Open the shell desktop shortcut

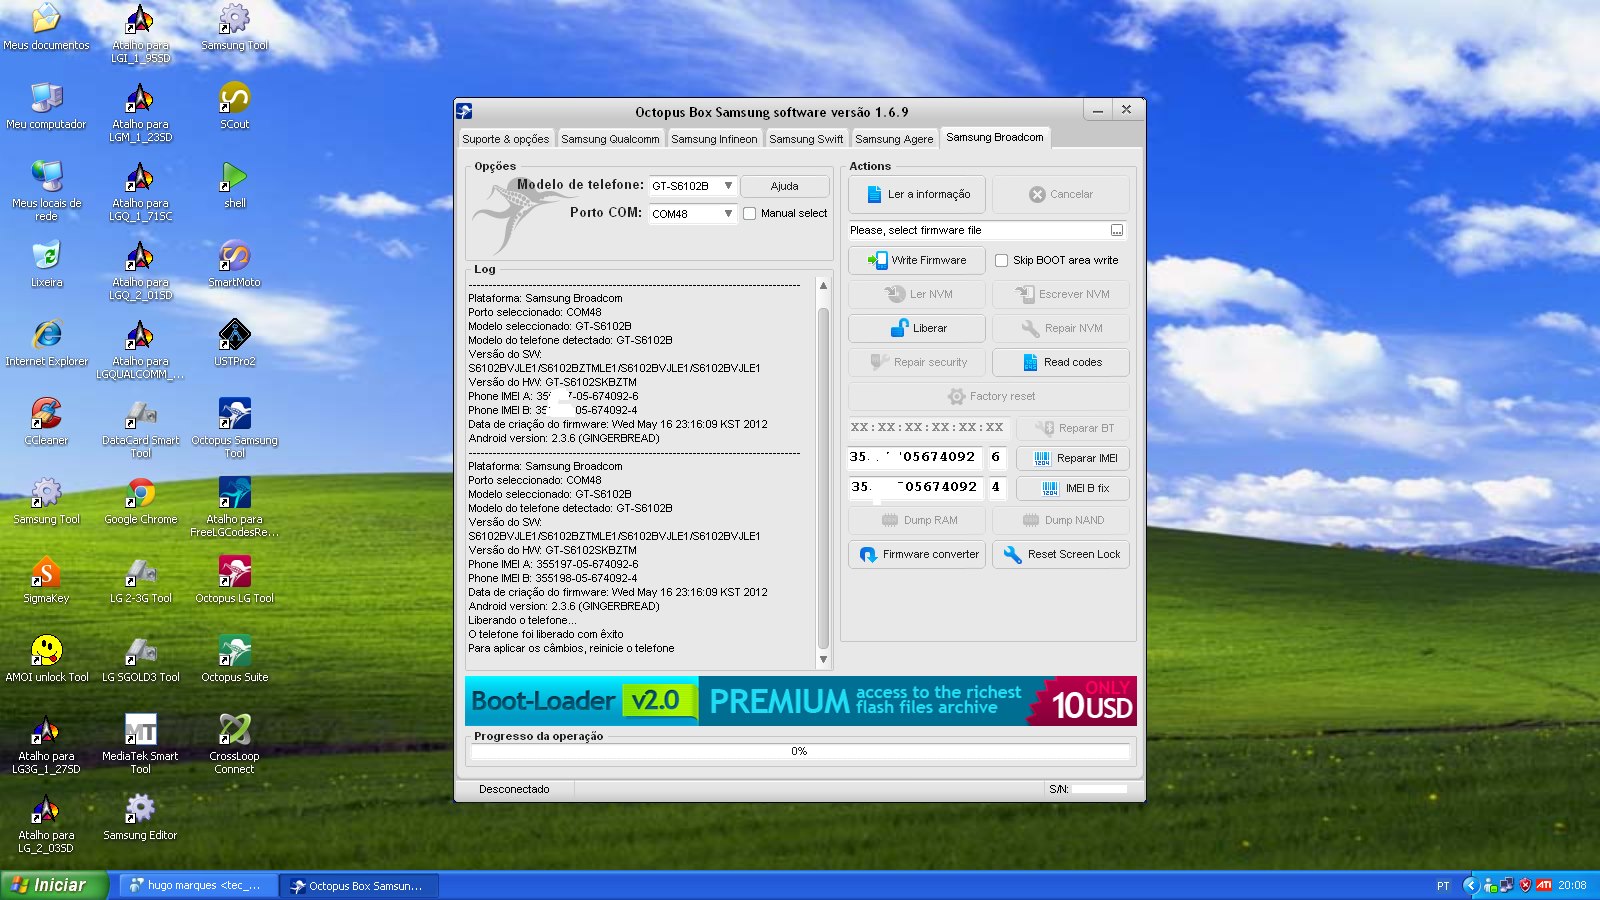tap(234, 184)
